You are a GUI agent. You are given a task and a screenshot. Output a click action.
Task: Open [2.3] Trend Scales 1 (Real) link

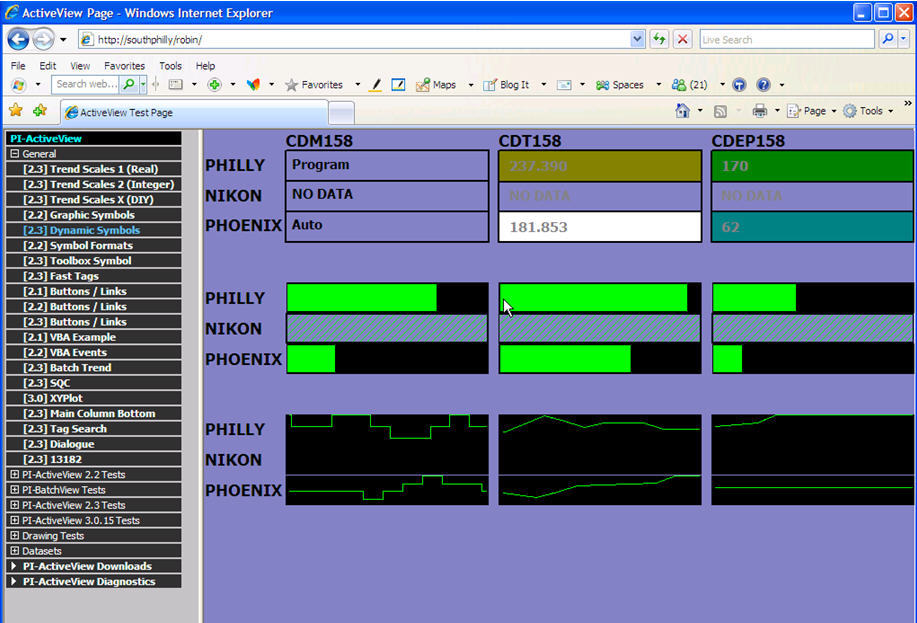(x=91, y=169)
